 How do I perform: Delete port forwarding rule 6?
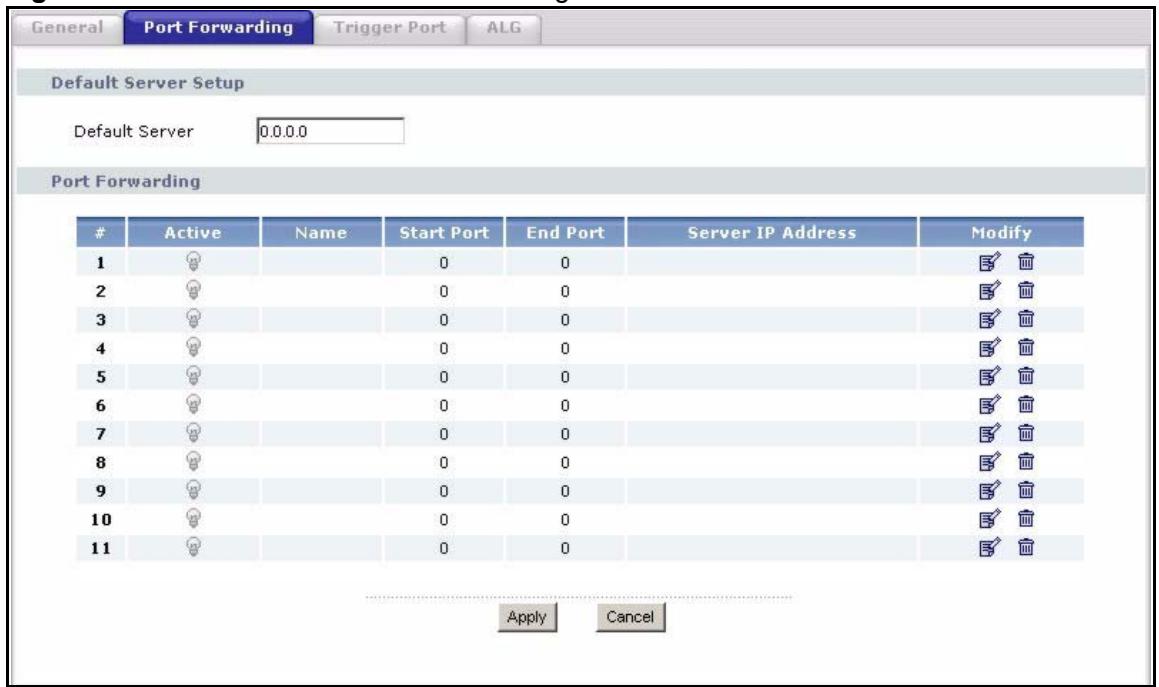coord(1026,404)
